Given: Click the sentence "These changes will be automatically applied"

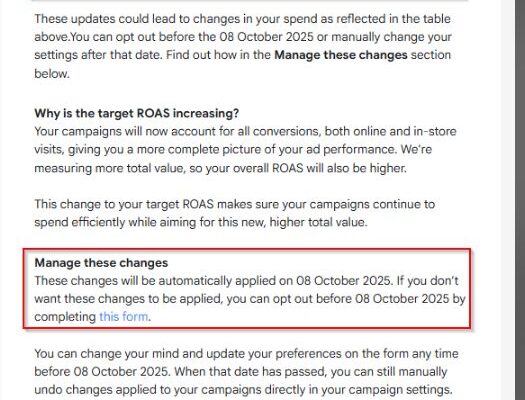Looking at the screenshot, I should pos(213,281).
